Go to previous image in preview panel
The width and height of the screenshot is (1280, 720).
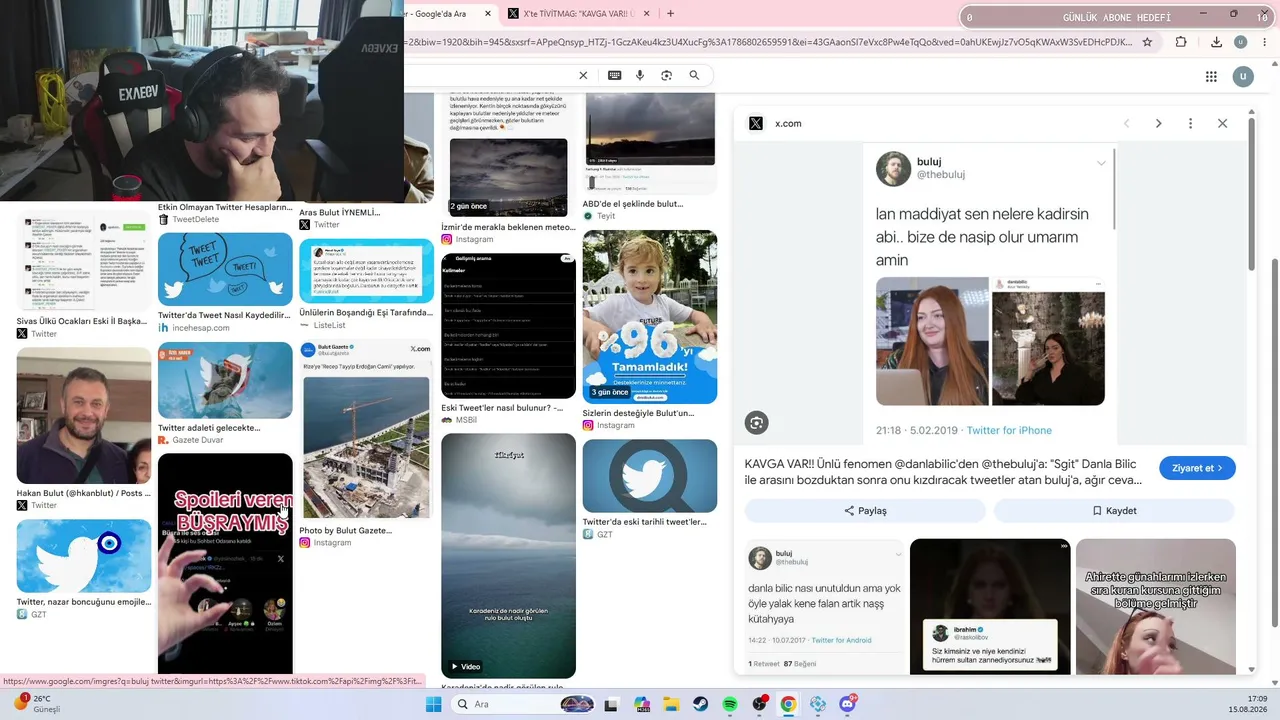coord(1126,123)
